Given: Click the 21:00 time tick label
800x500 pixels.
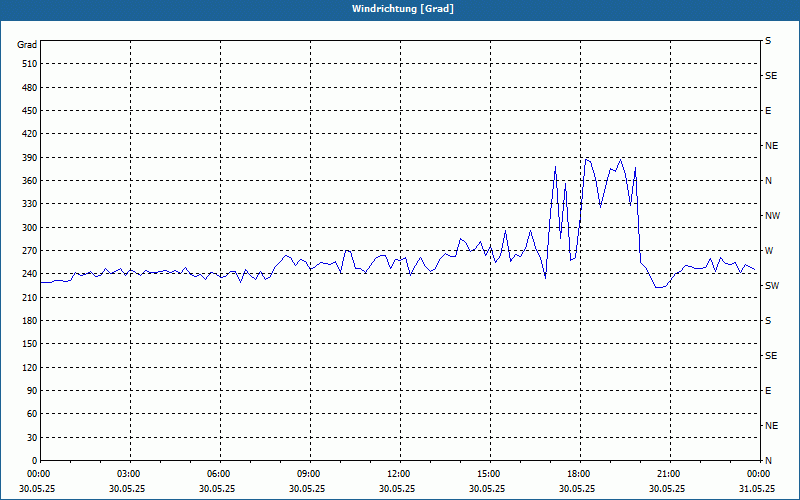Looking at the screenshot, I should click(667, 474).
